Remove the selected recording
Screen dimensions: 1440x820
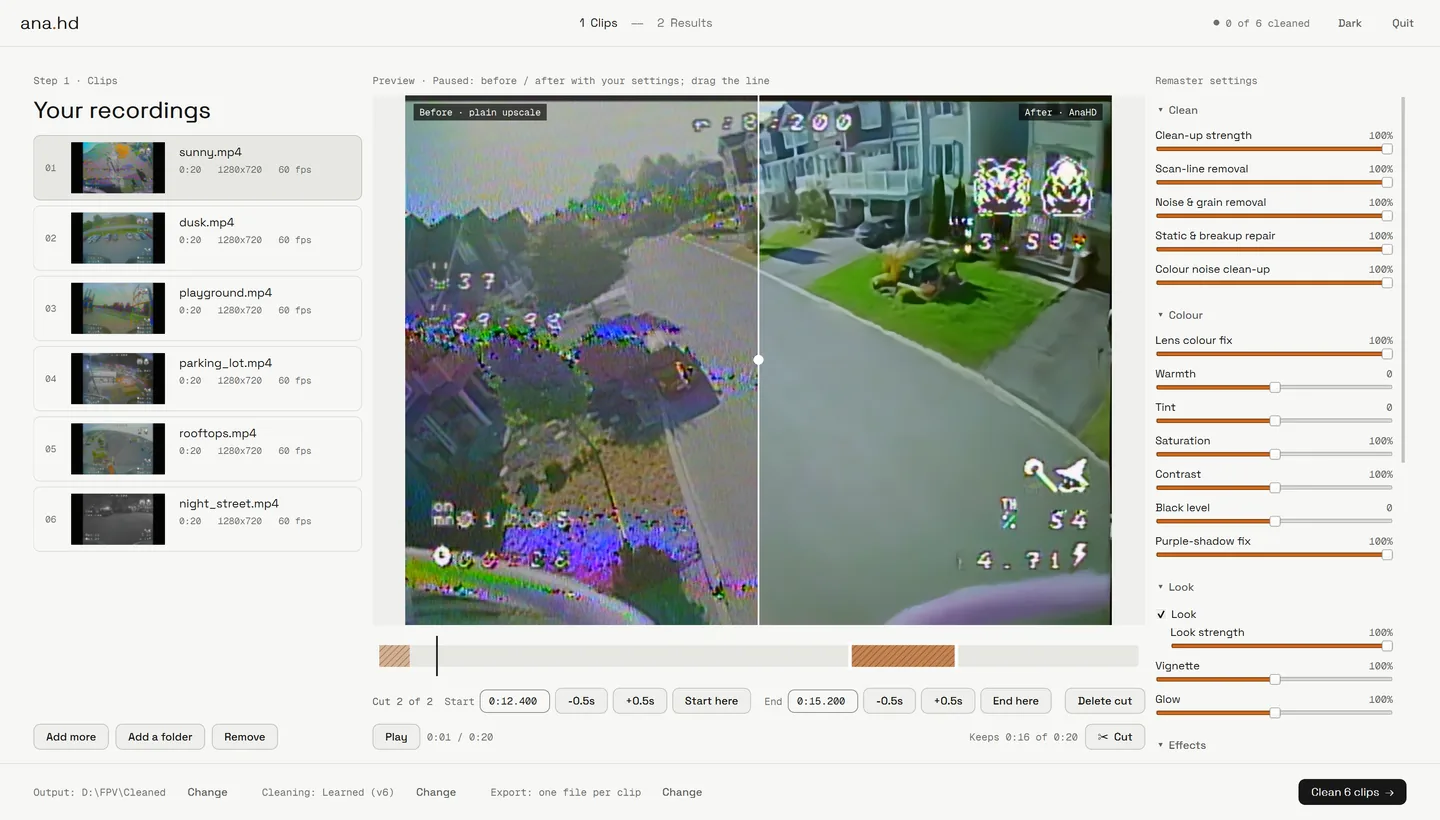tap(245, 737)
